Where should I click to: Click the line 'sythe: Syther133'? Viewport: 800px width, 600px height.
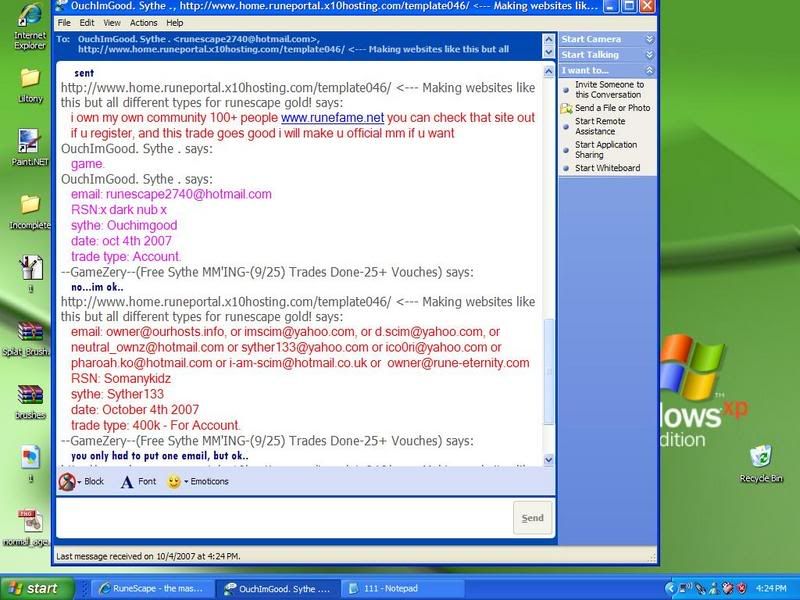coord(117,394)
